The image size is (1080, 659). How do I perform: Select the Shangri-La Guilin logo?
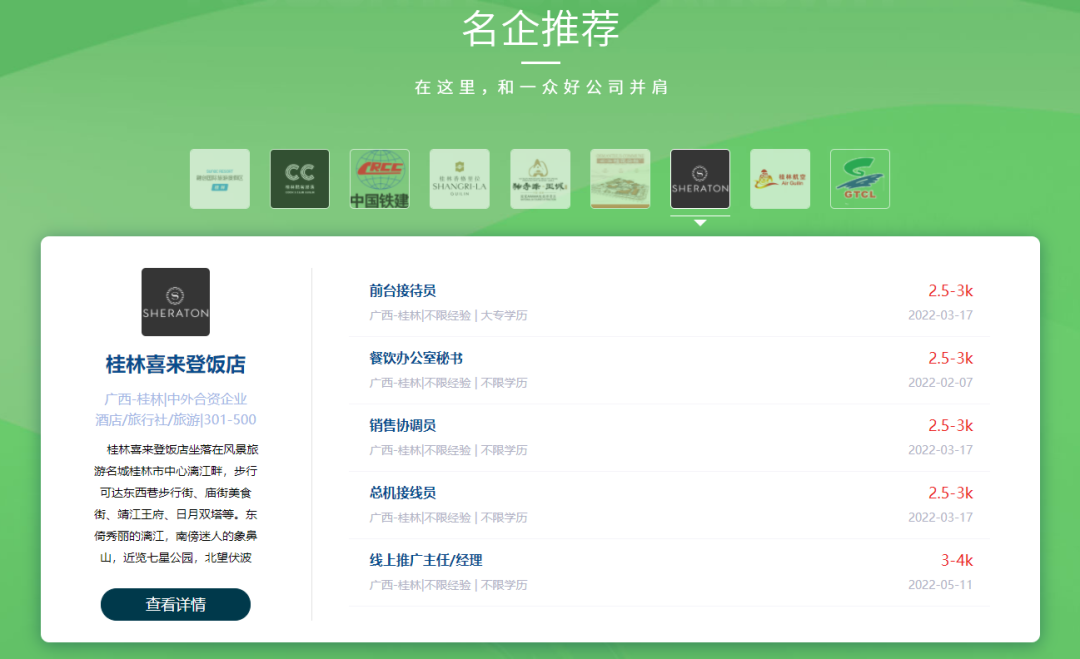click(x=459, y=179)
